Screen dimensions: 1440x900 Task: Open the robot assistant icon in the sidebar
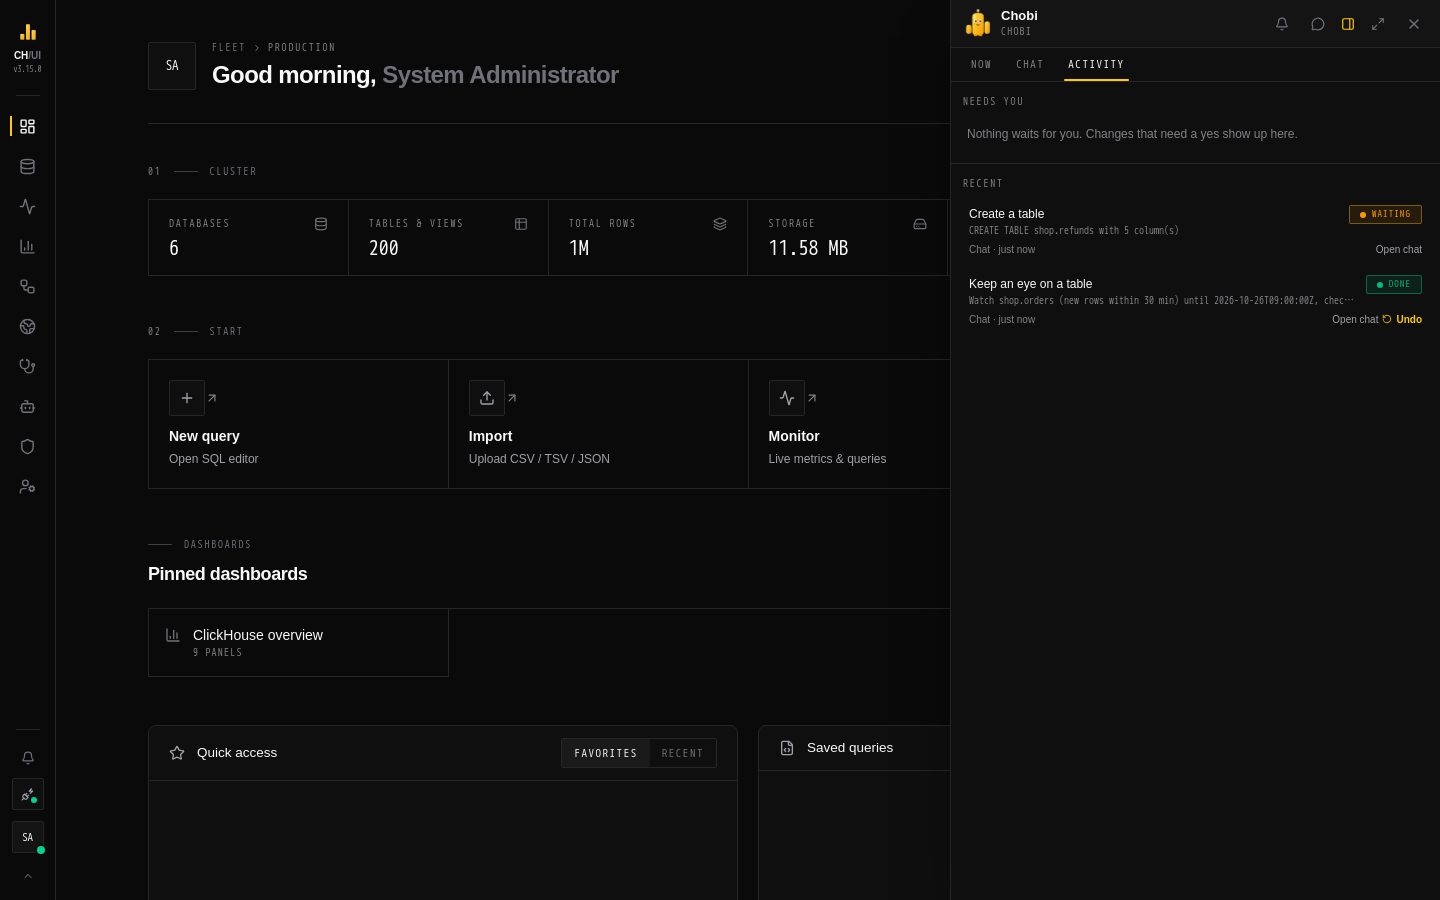[x=27, y=407]
